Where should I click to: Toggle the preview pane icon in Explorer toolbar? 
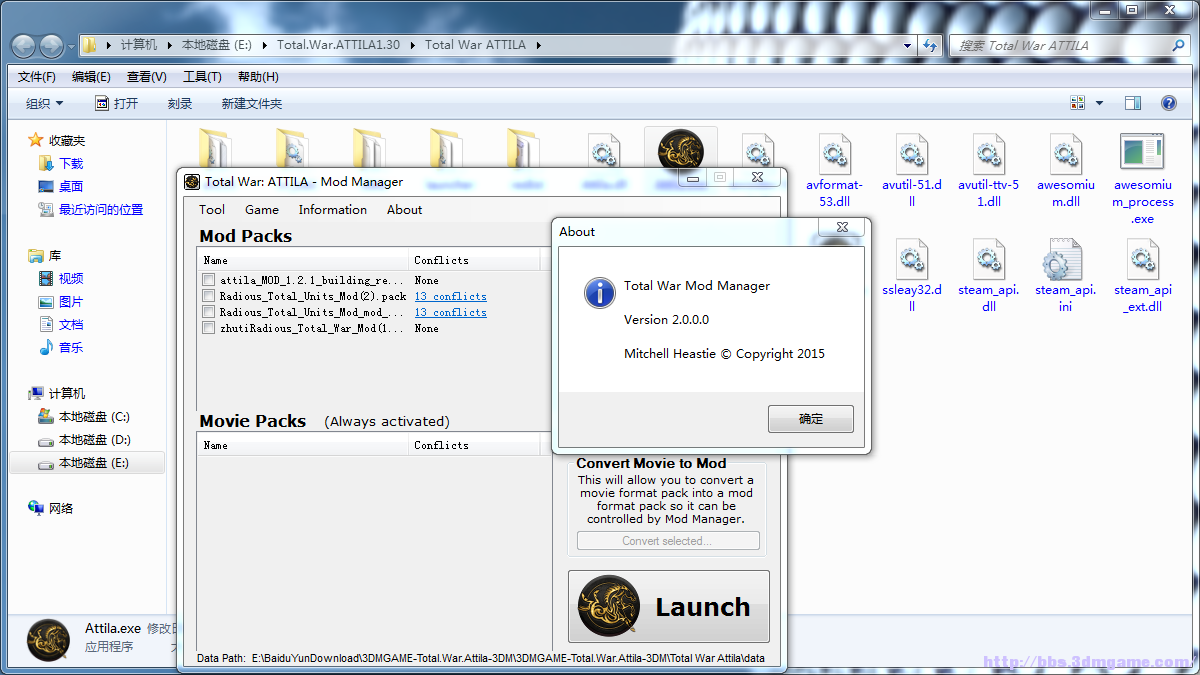(x=1133, y=103)
